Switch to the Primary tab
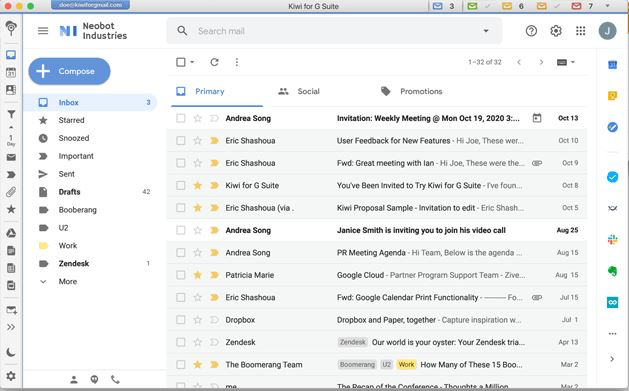Viewport: 629px width, 391px height. [x=217, y=91]
